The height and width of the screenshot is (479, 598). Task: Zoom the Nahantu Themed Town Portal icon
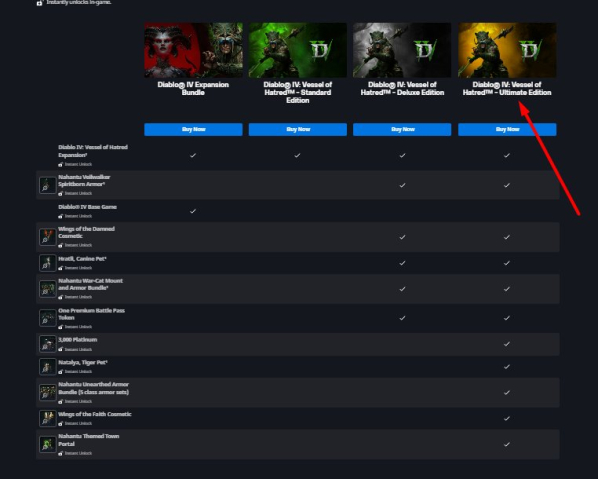[48, 444]
